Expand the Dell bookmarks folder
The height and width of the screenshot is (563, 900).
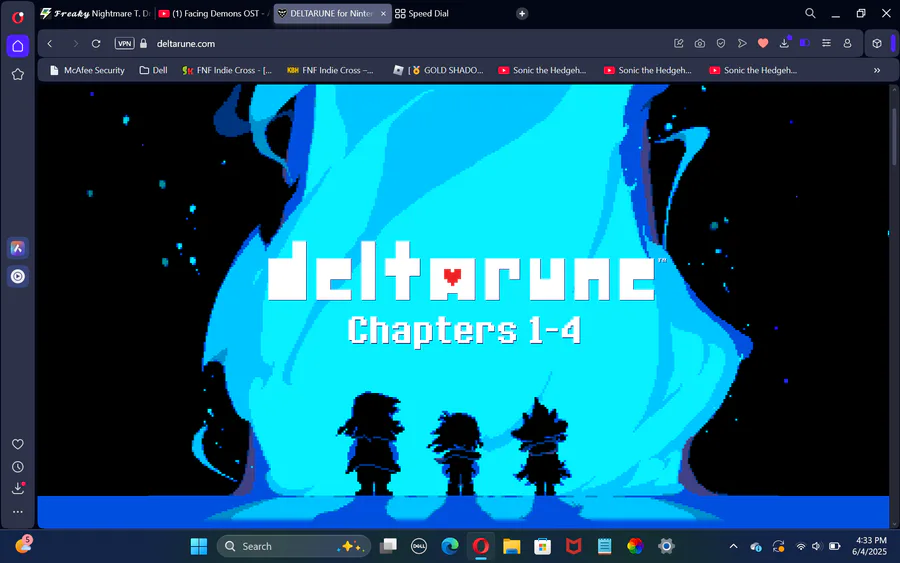tap(153, 70)
